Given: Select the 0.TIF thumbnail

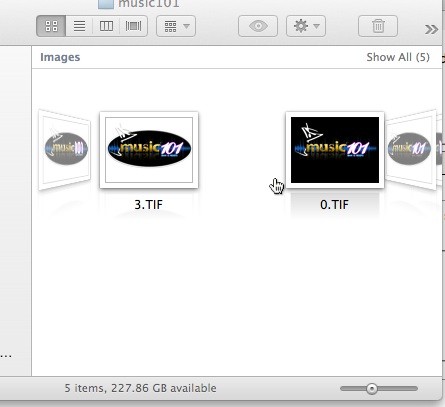Looking at the screenshot, I should [x=335, y=150].
